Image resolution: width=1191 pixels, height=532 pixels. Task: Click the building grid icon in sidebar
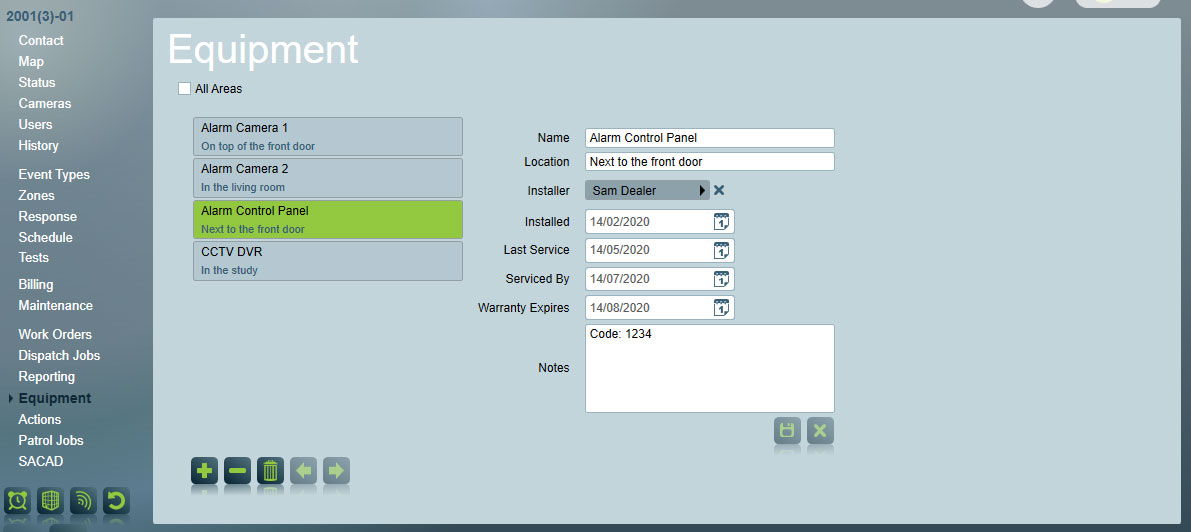[50, 501]
